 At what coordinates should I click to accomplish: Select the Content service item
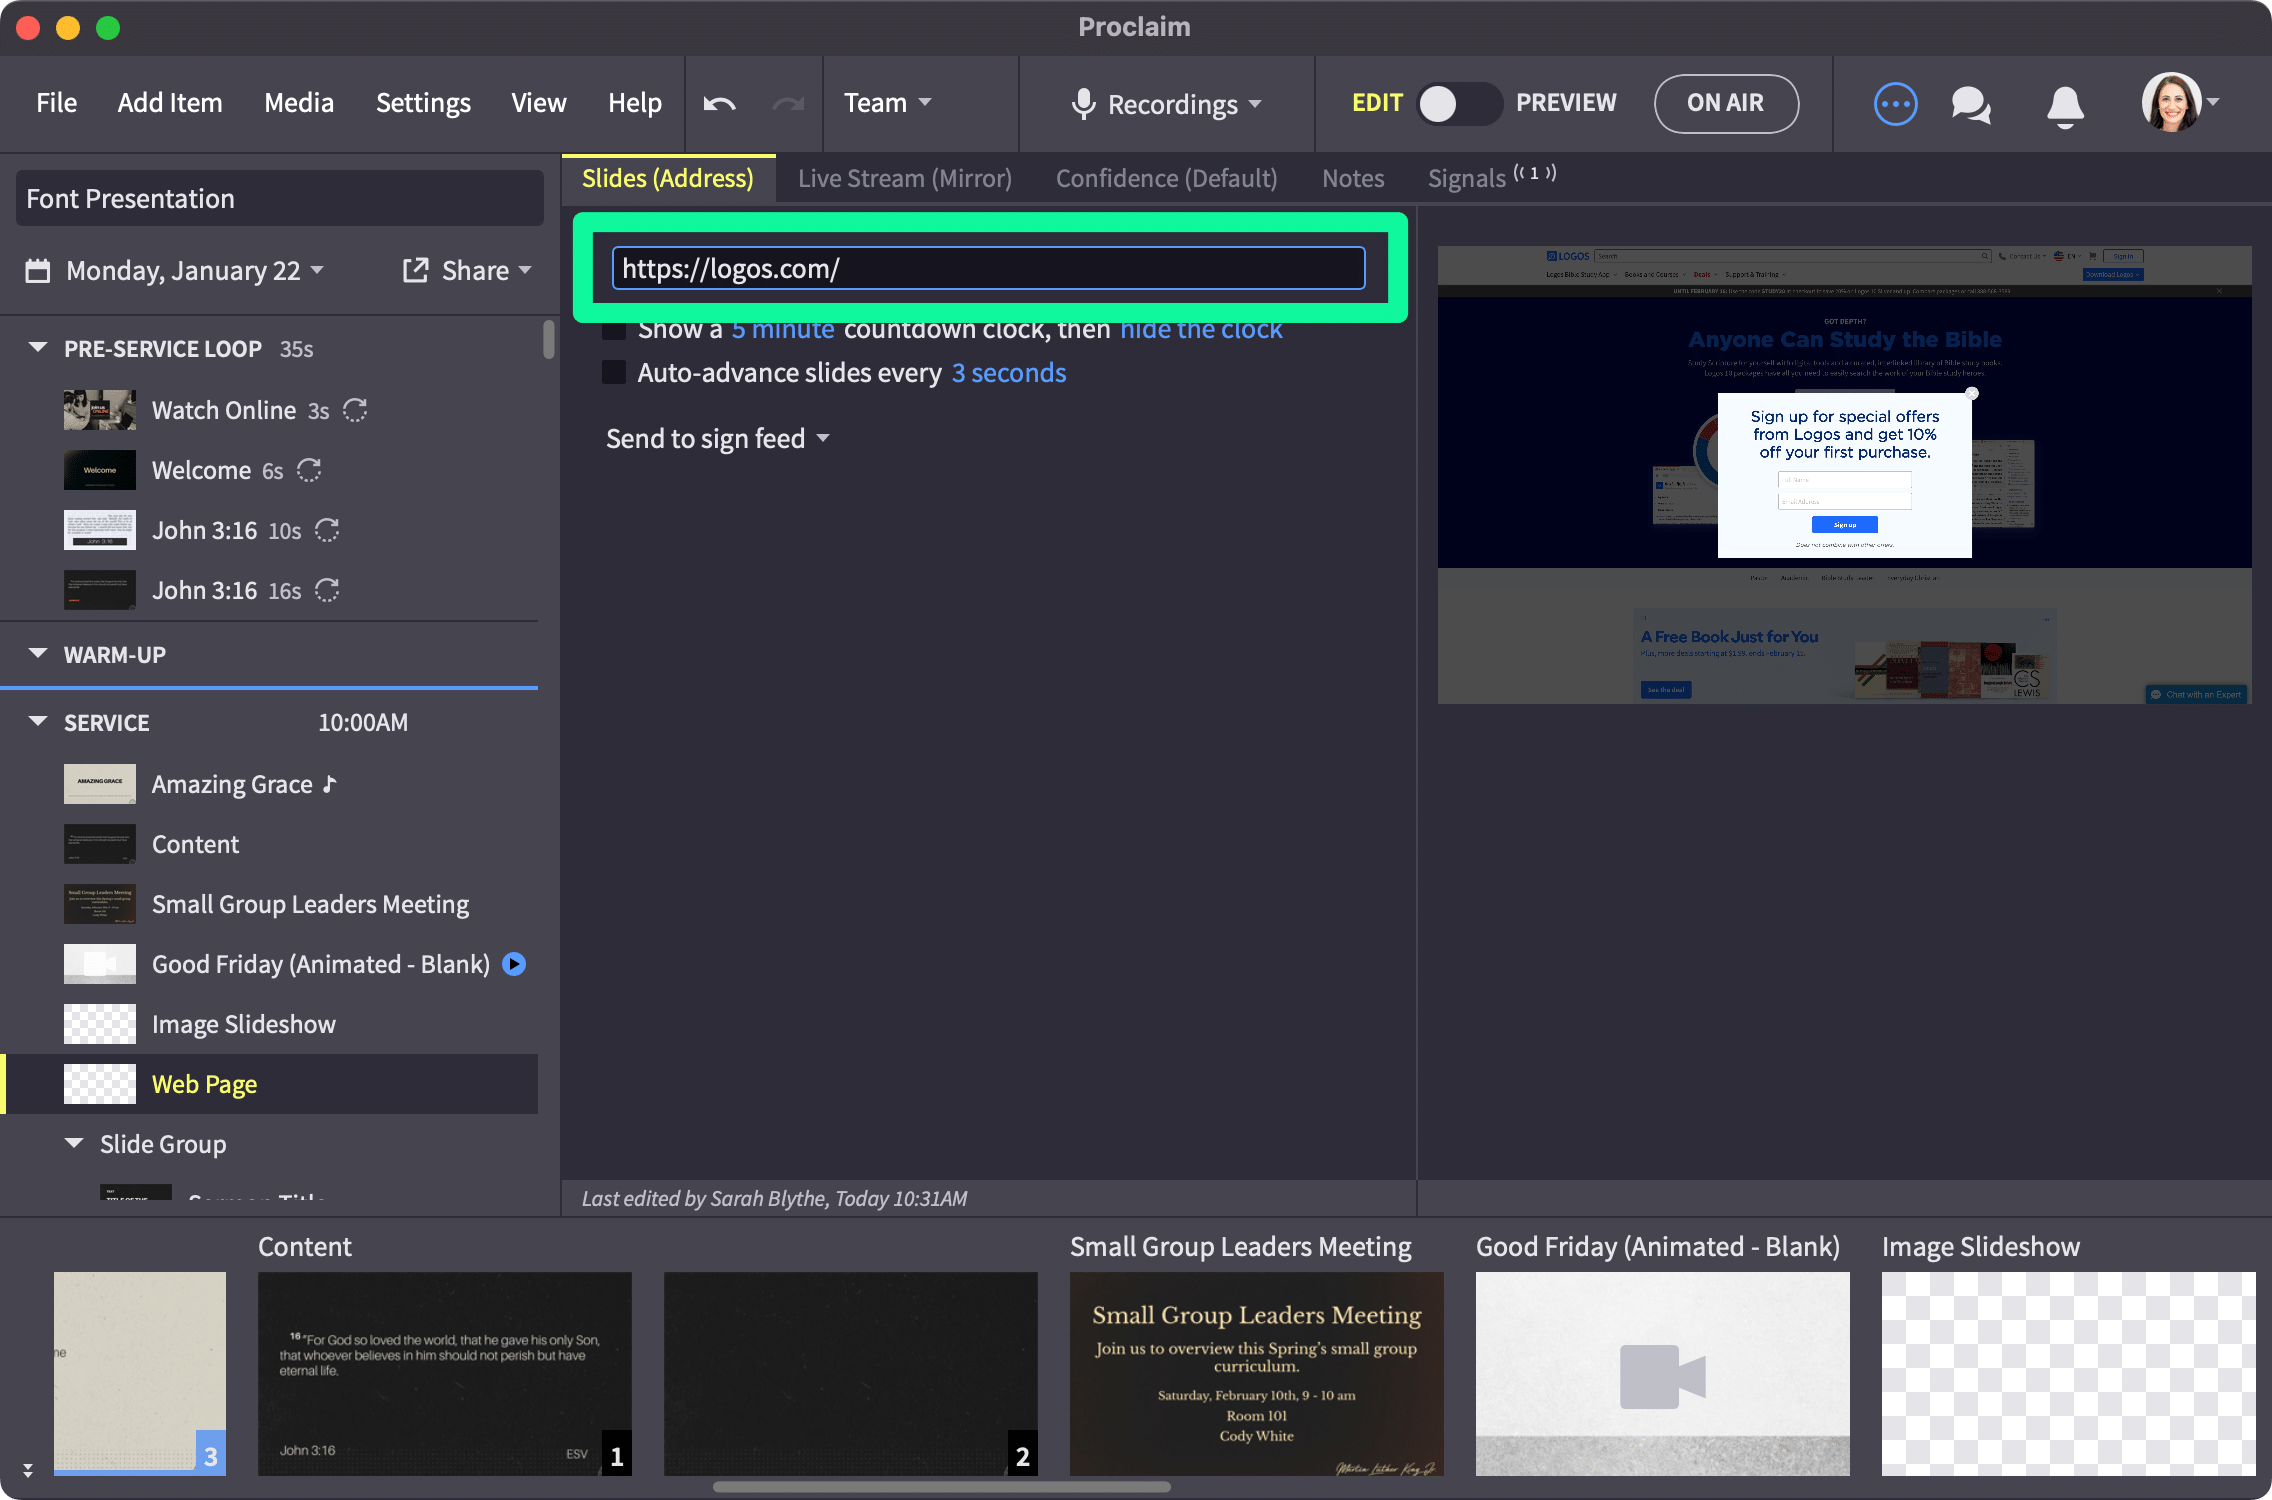(270, 844)
